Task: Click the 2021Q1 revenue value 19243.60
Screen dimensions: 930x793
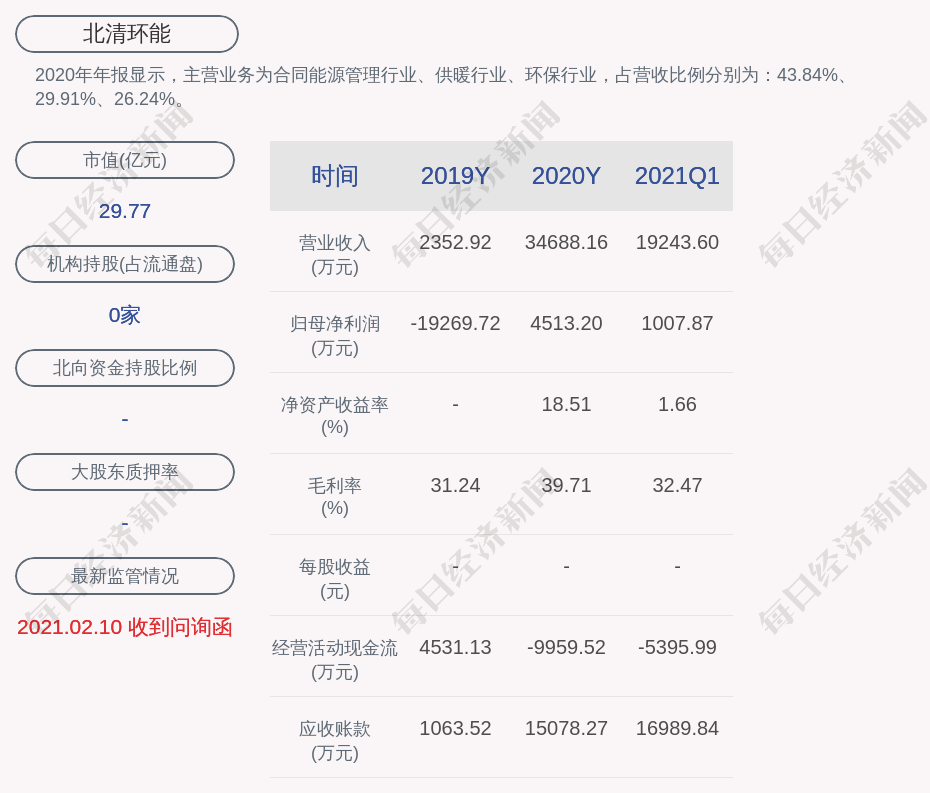Action: [x=677, y=243]
